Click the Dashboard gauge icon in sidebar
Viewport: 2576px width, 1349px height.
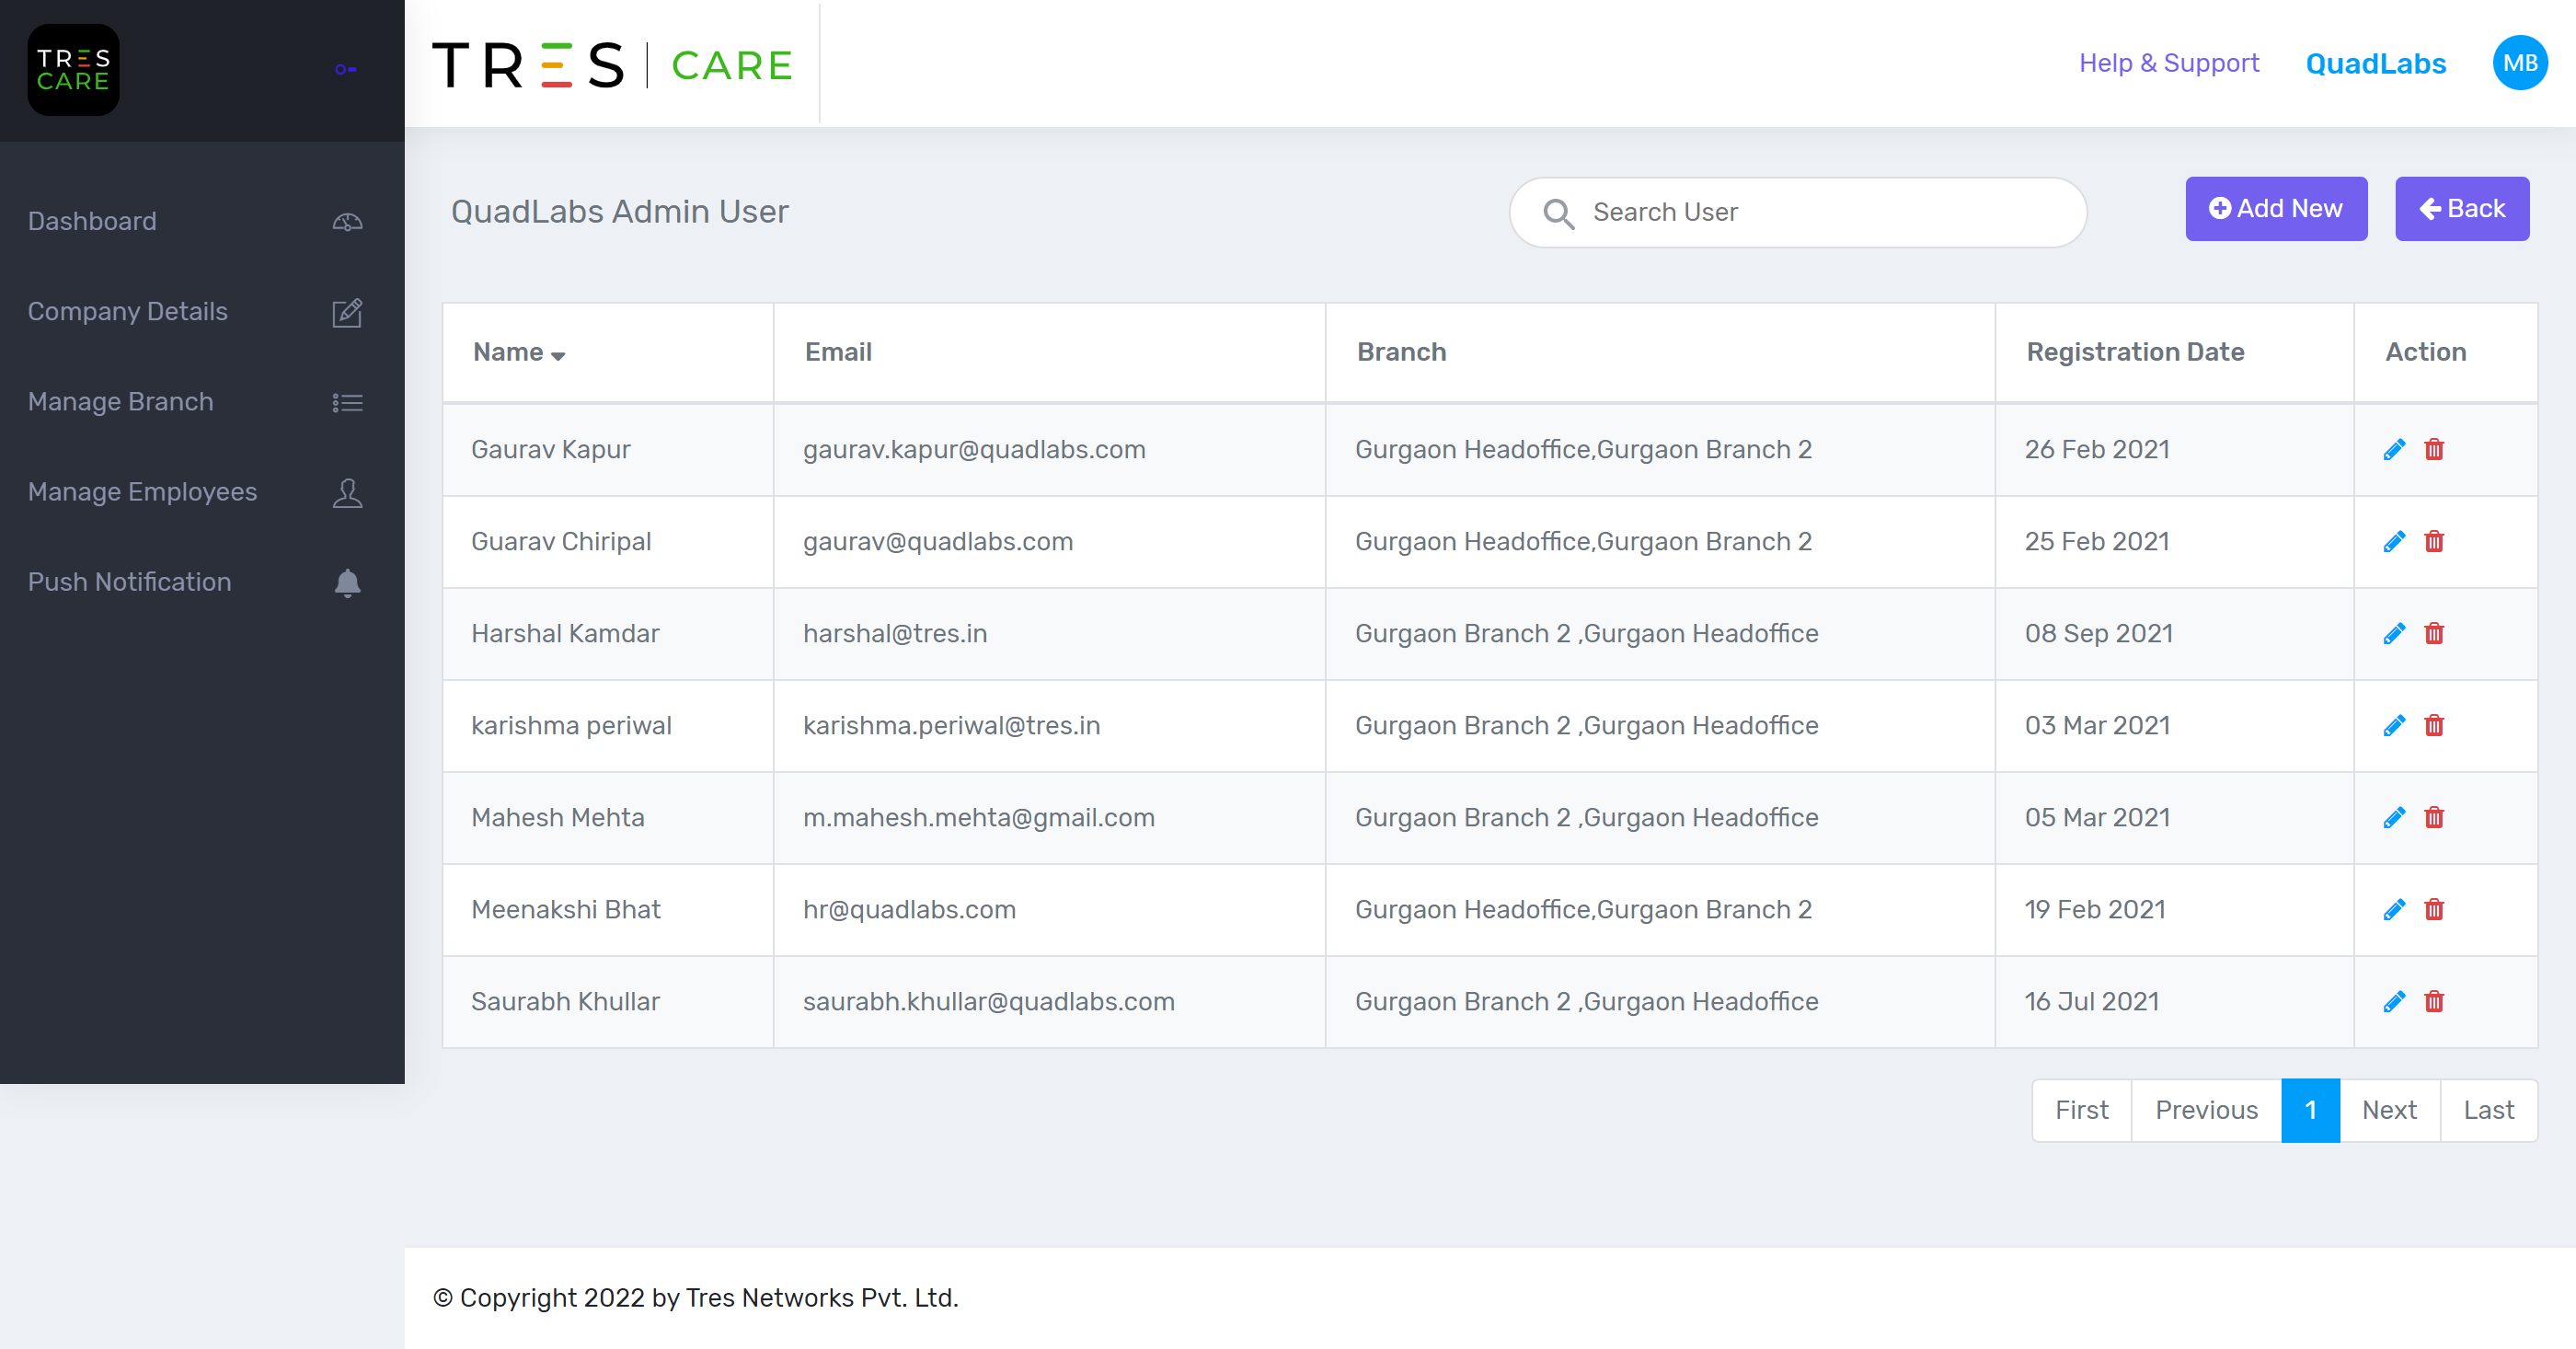tap(347, 222)
